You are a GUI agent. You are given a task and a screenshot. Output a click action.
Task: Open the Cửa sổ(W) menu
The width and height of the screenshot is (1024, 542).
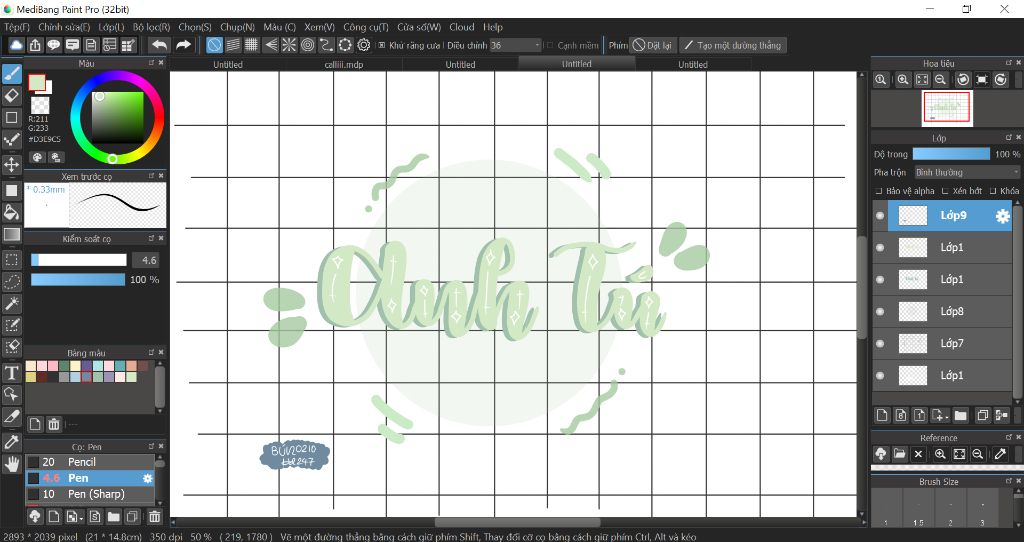coord(419,27)
